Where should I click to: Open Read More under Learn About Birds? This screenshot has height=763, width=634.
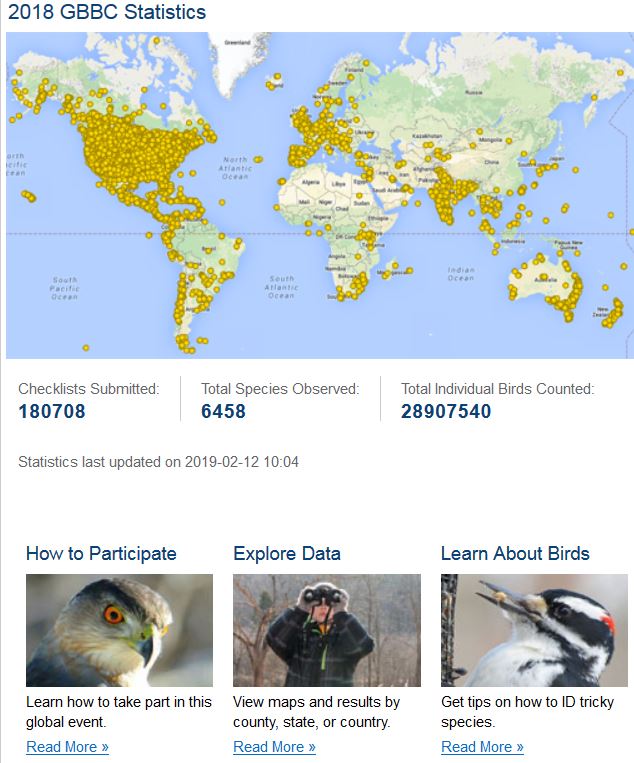coord(482,746)
